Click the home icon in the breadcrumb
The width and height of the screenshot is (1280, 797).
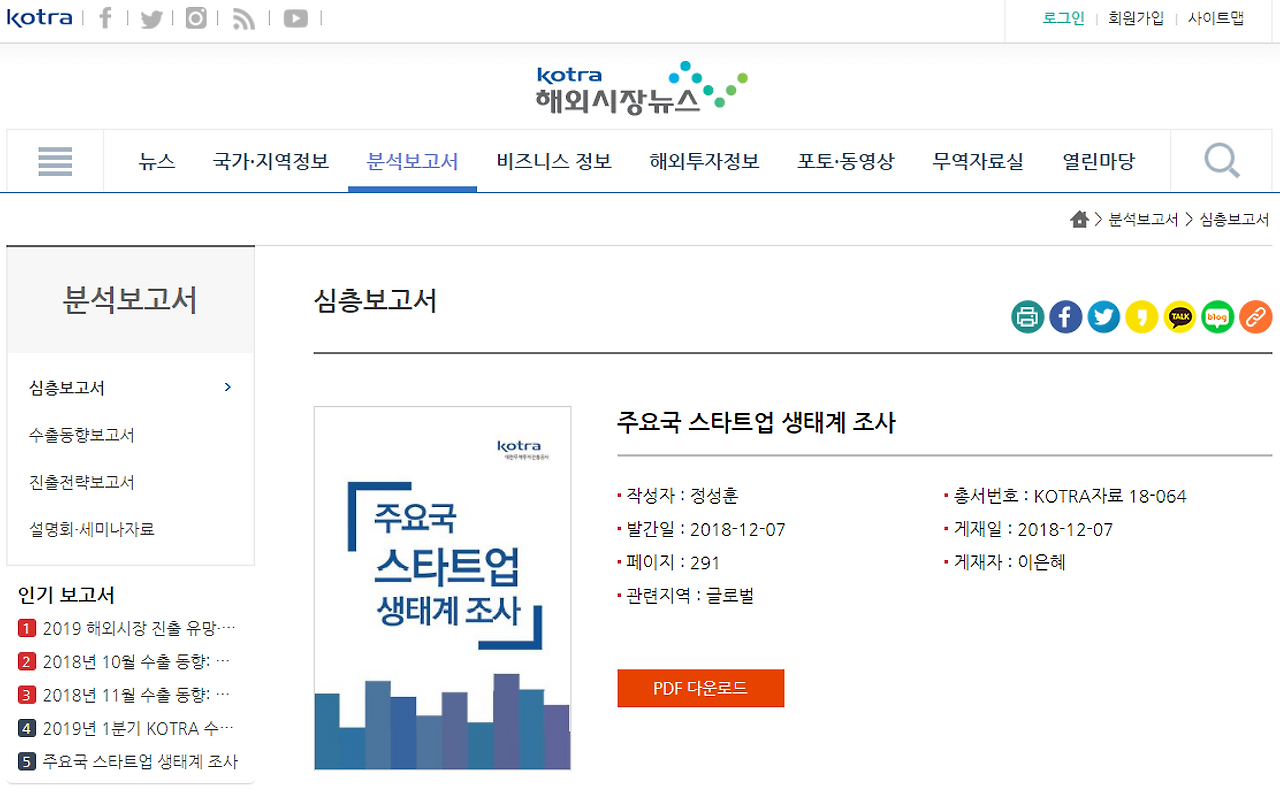click(x=1080, y=218)
